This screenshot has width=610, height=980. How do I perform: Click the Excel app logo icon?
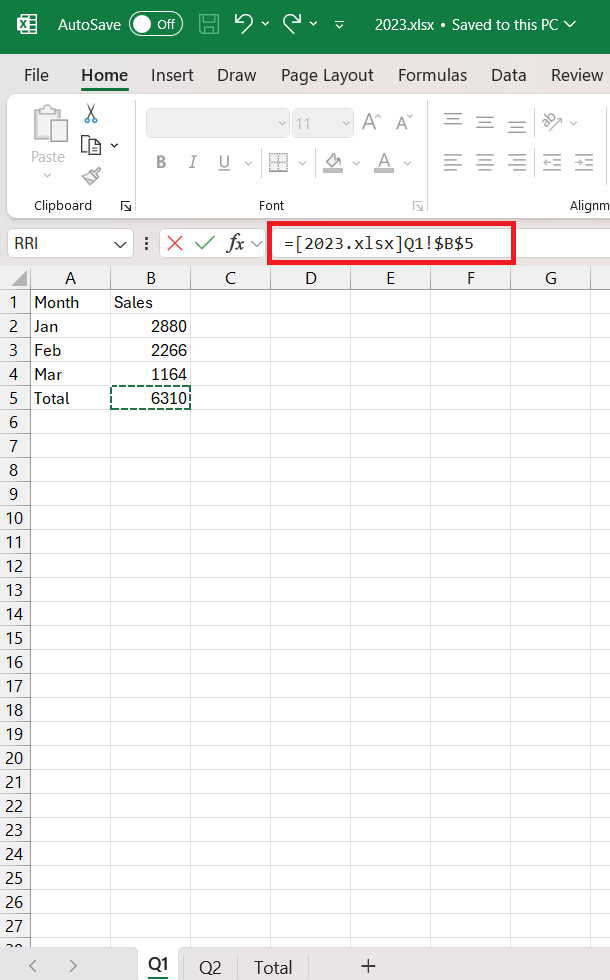coord(27,24)
